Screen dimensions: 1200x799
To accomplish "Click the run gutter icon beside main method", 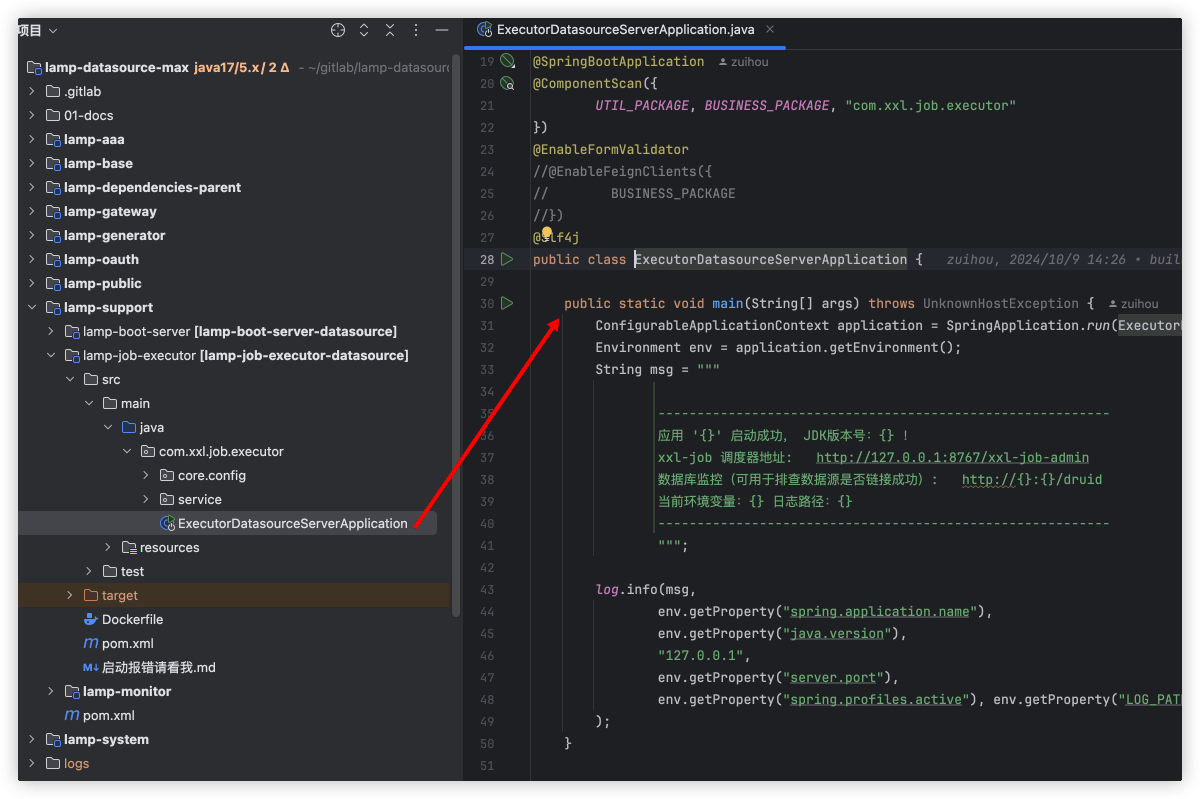I will (507, 303).
